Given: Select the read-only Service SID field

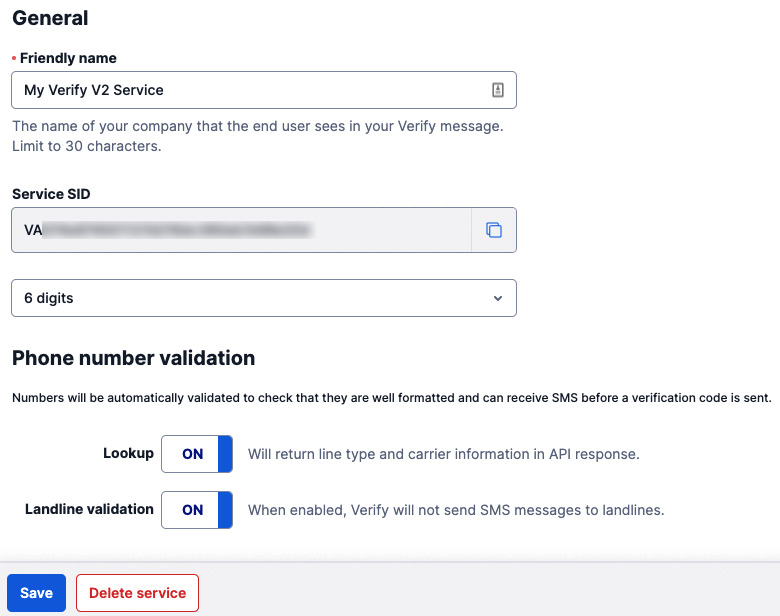Looking at the screenshot, I should (241, 230).
